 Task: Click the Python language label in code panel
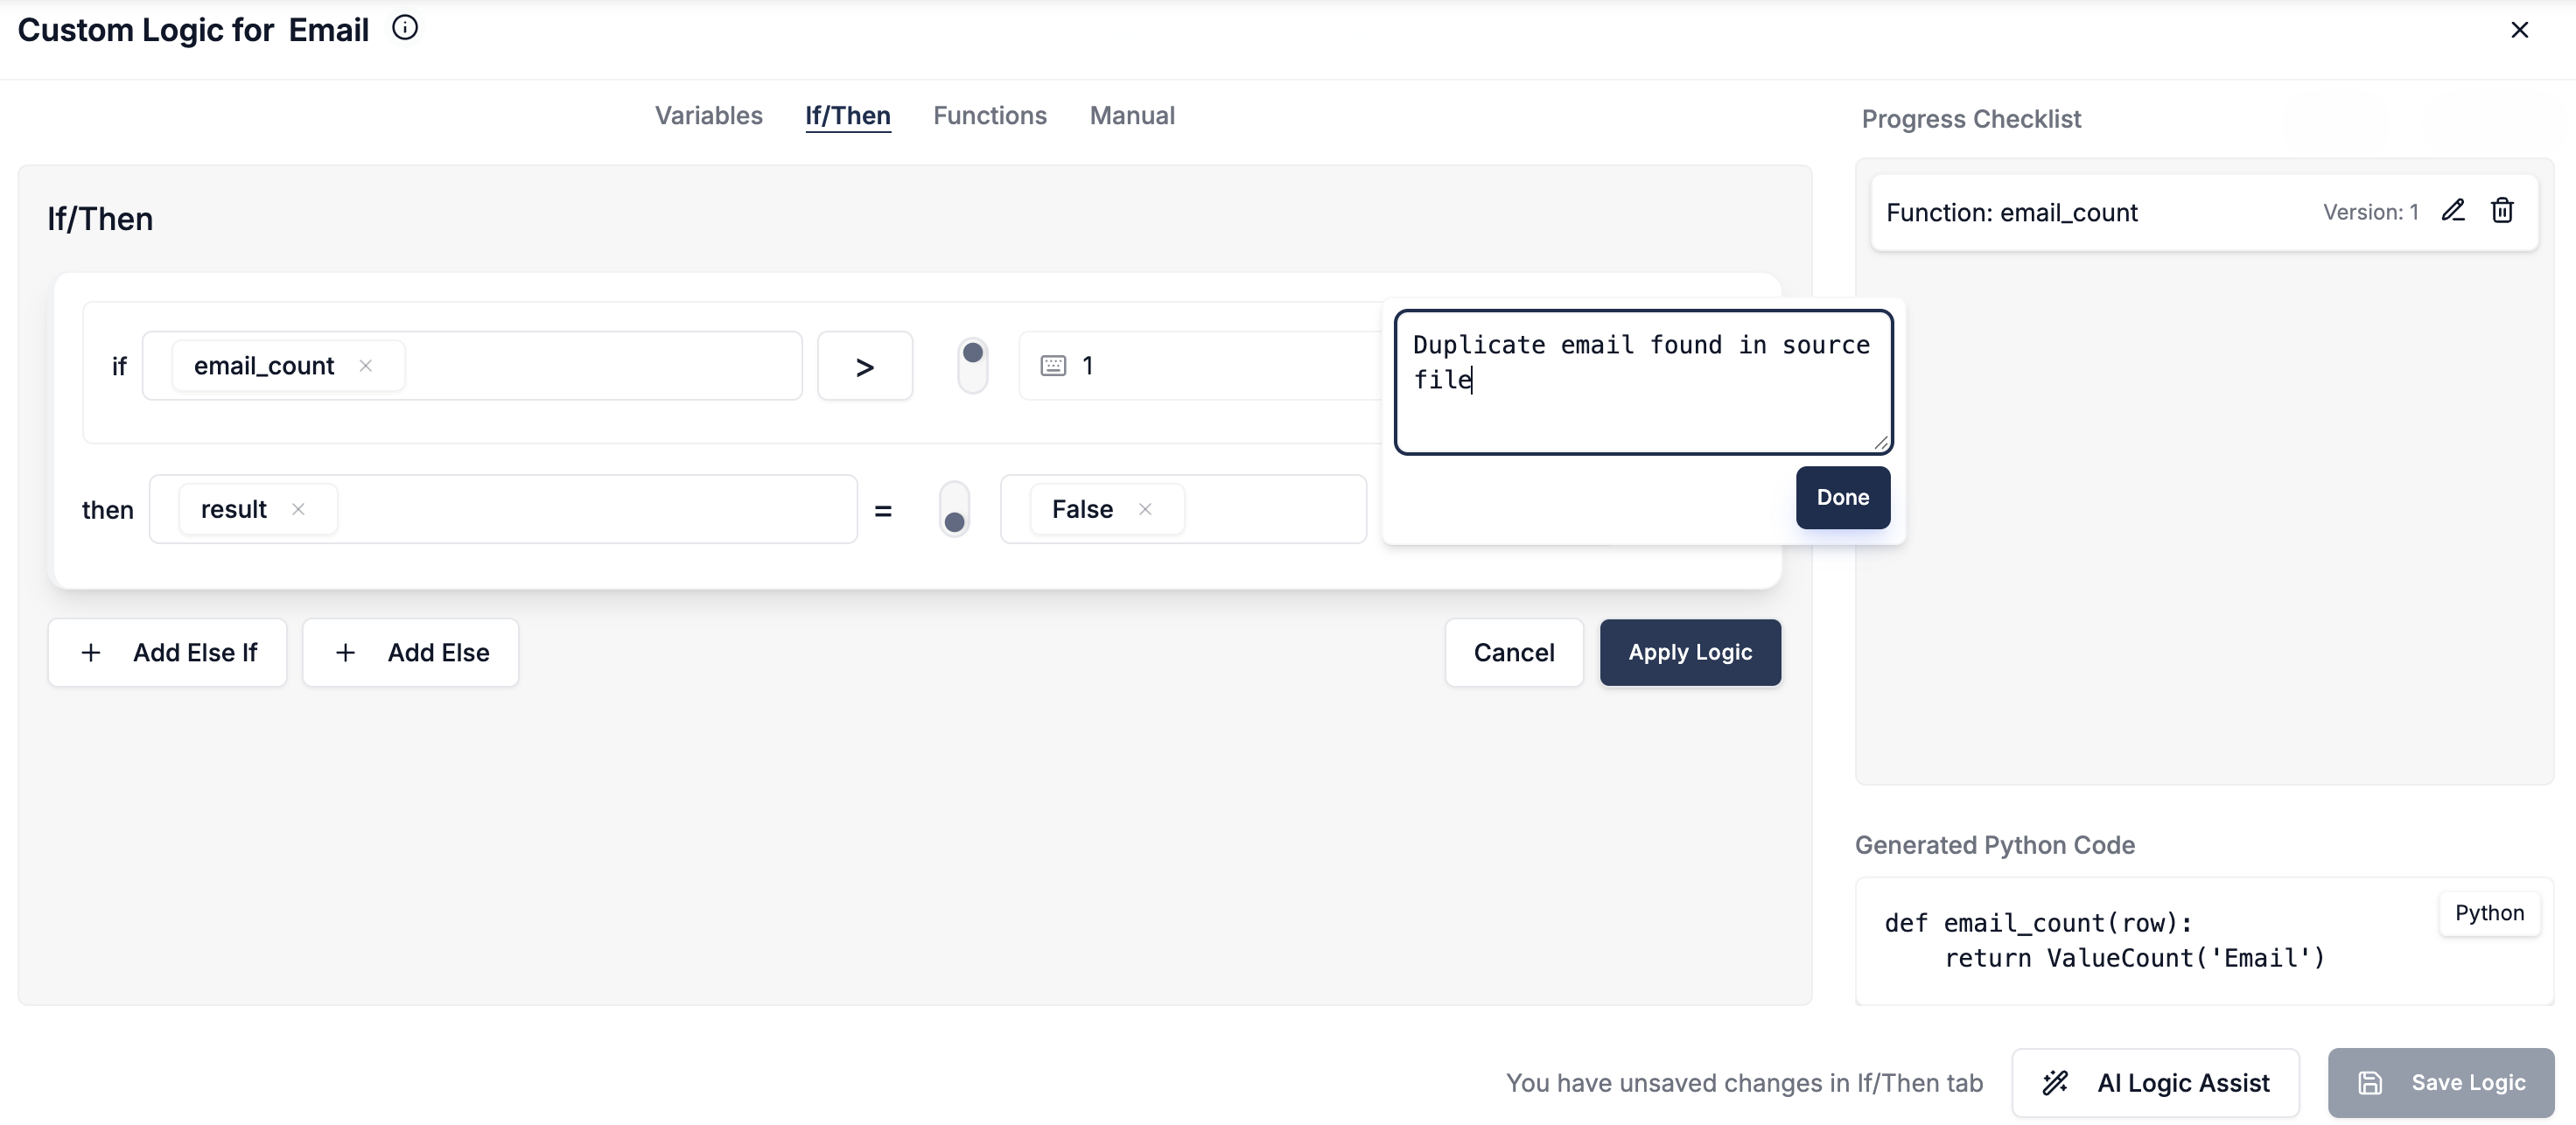click(x=2489, y=913)
